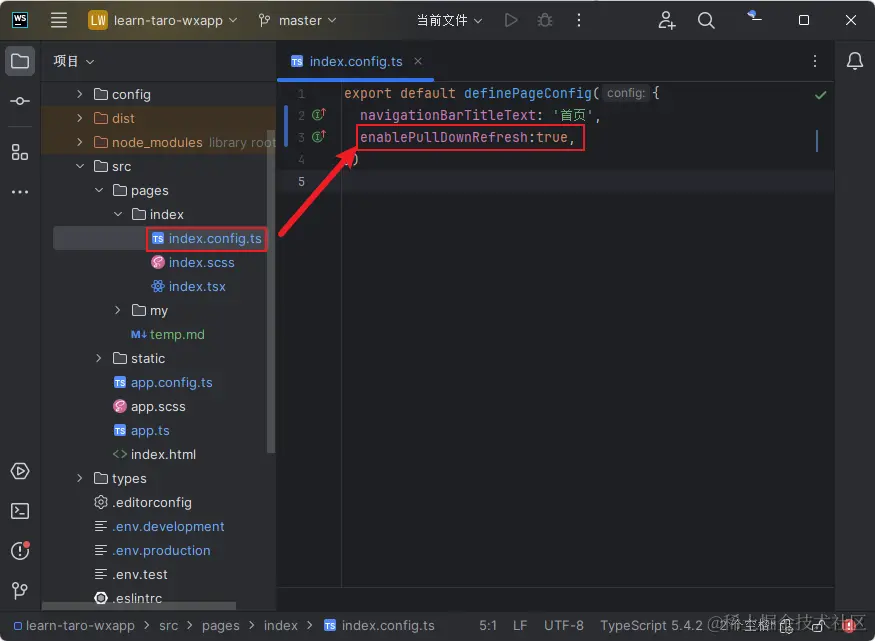Viewport: 875px width, 641px height.
Task: Select .env.production file
Action: [153, 550]
